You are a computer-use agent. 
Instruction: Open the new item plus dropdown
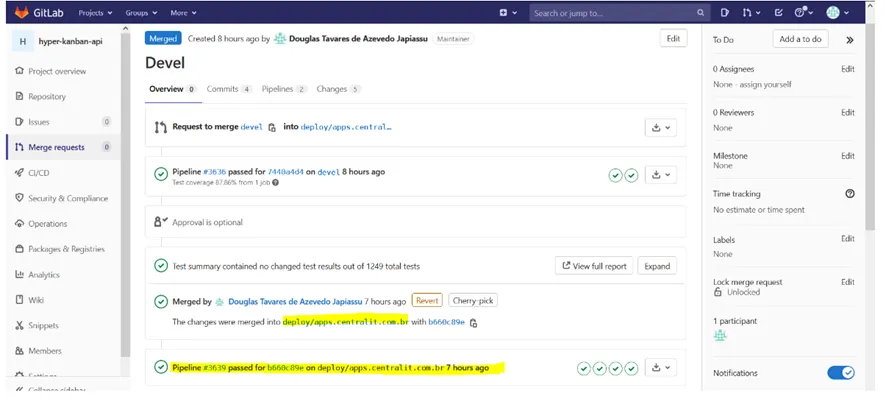(x=508, y=12)
